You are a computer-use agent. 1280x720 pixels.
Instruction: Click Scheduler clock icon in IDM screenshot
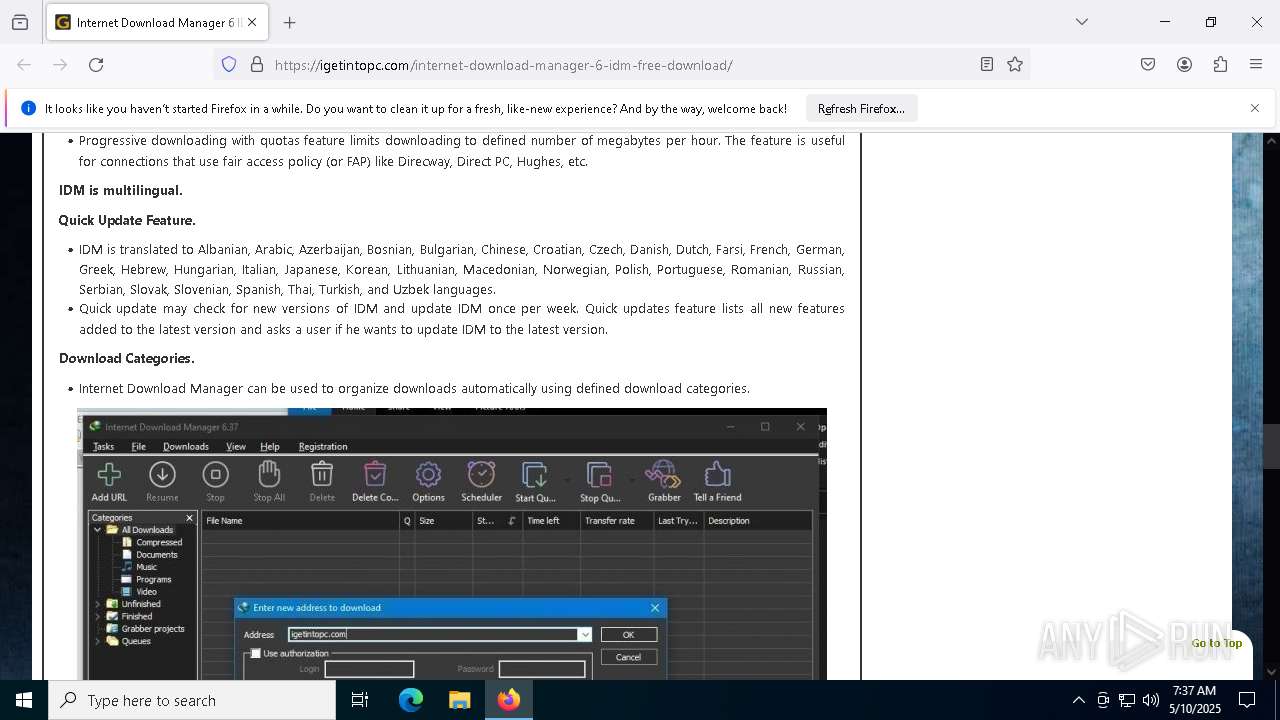(481, 481)
